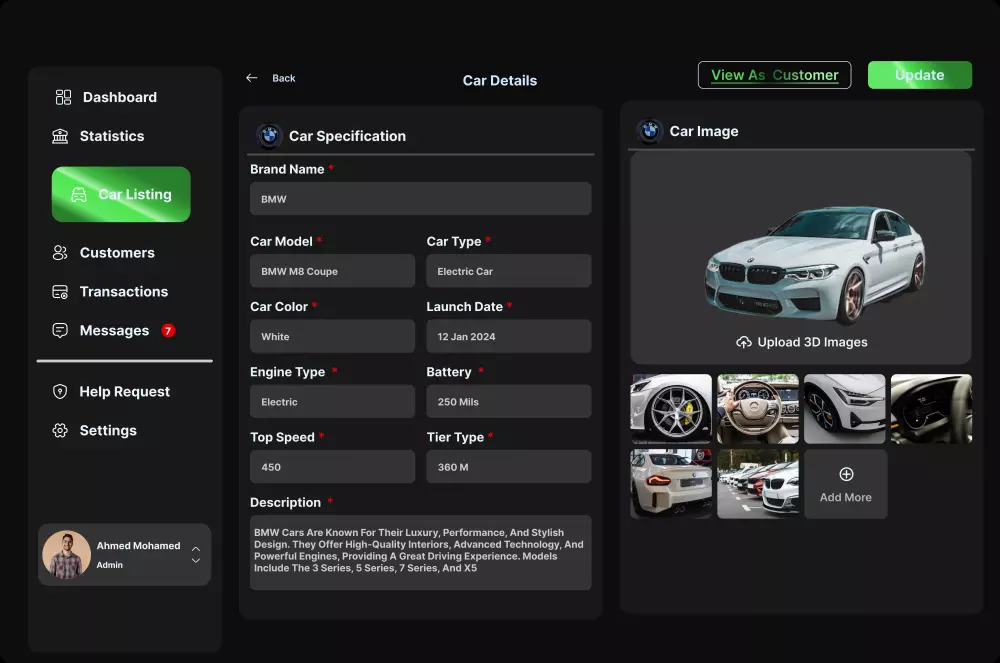
Task: Open the rear view white car thumbnail
Action: (671, 484)
